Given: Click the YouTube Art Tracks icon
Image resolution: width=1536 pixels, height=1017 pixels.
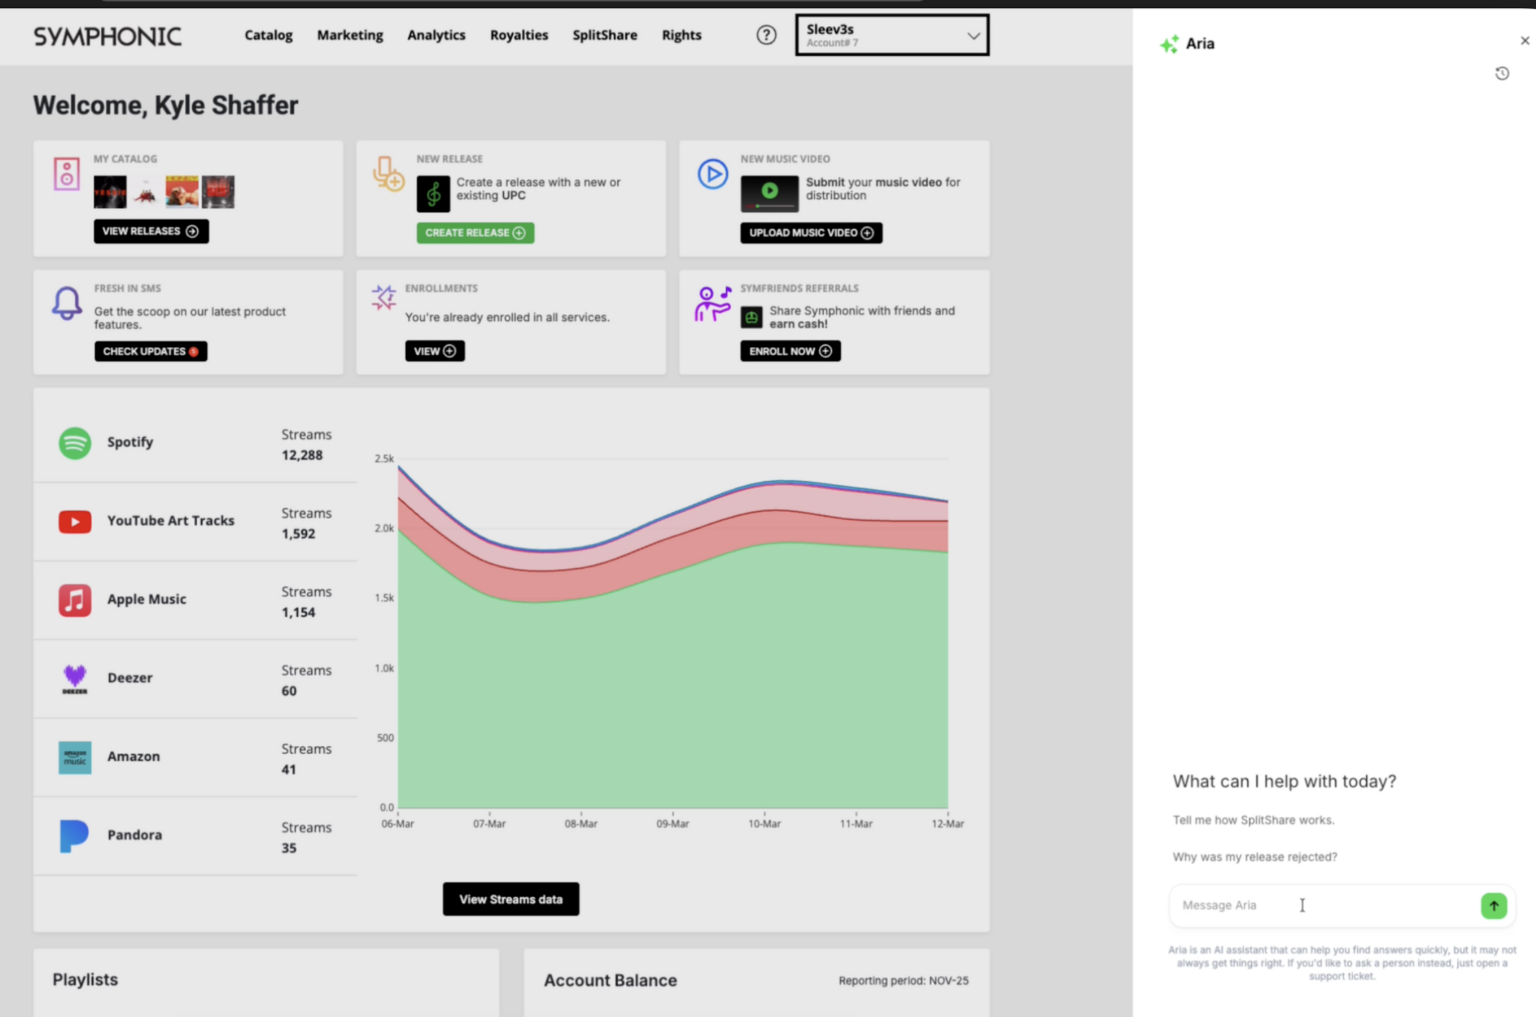Looking at the screenshot, I should click(75, 521).
